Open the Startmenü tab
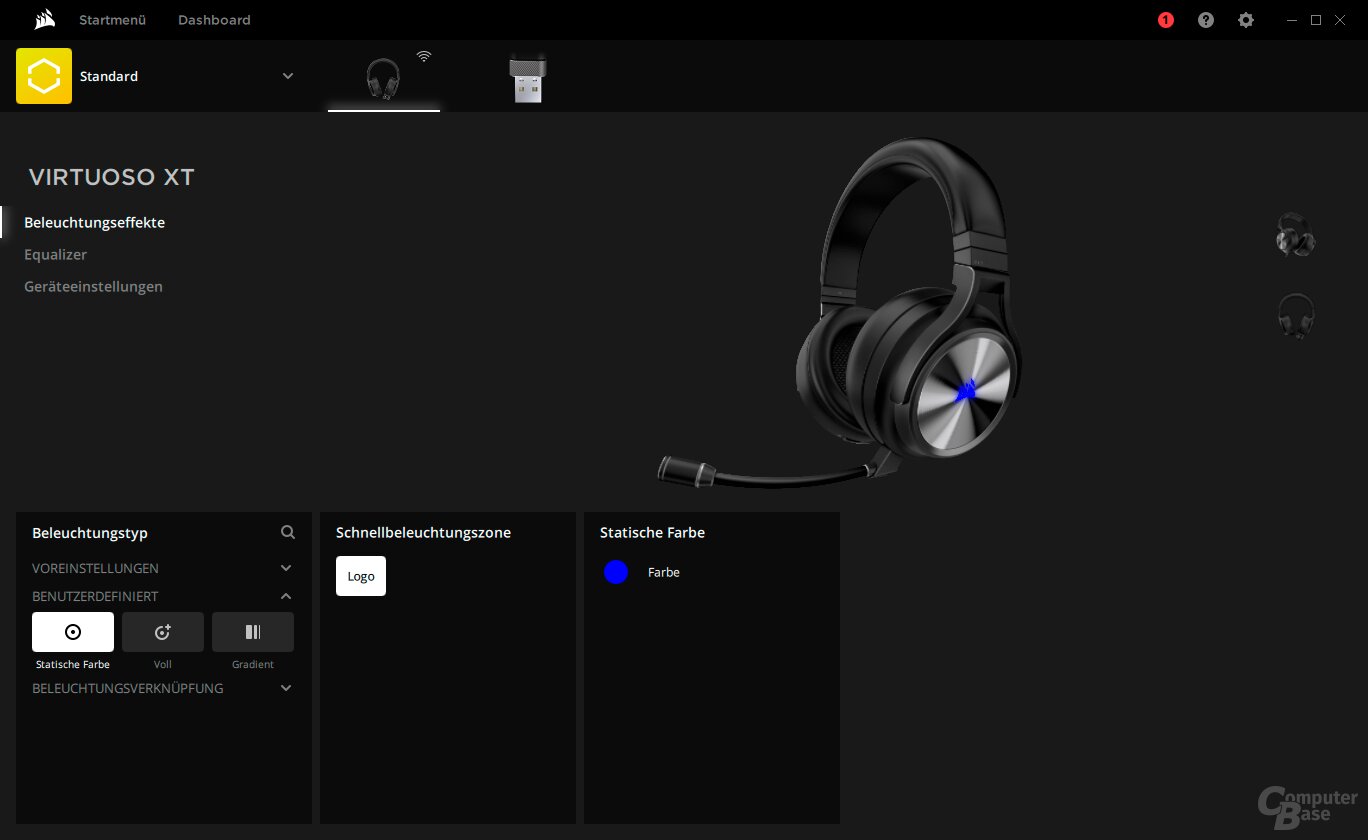 [x=113, y=20]
